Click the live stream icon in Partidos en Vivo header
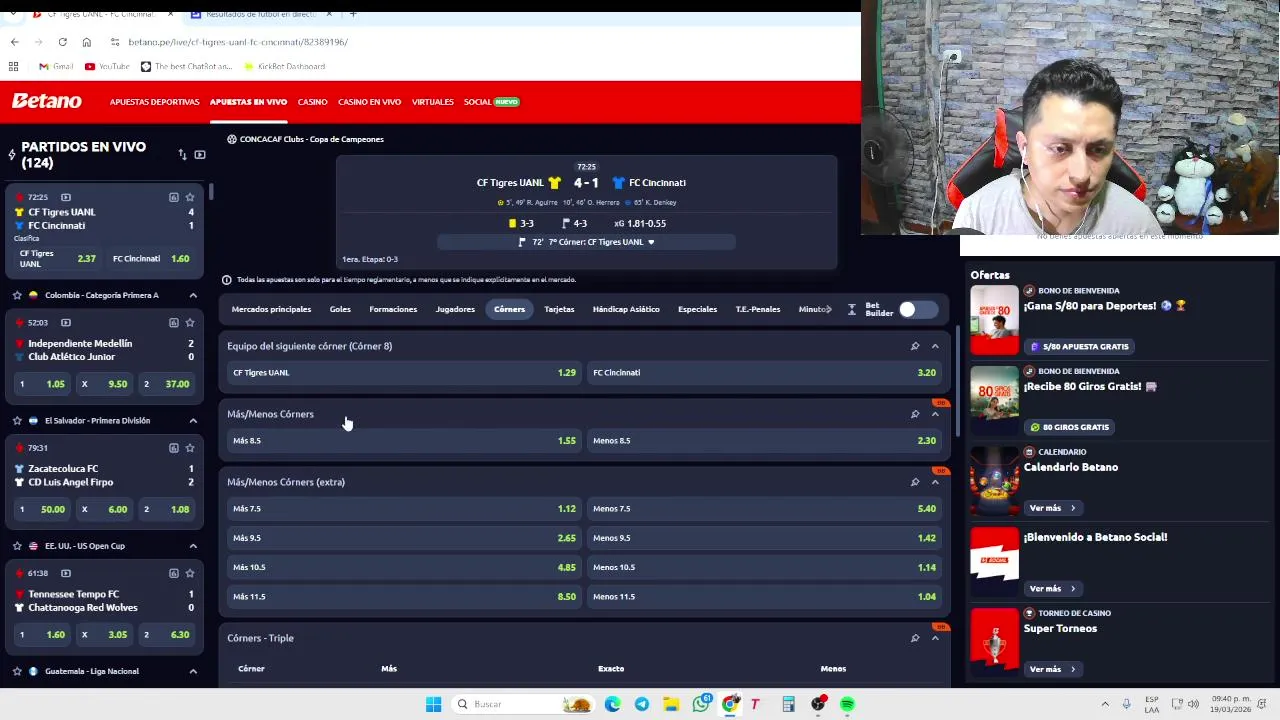 pyautogui.click(x=200, y=155)
